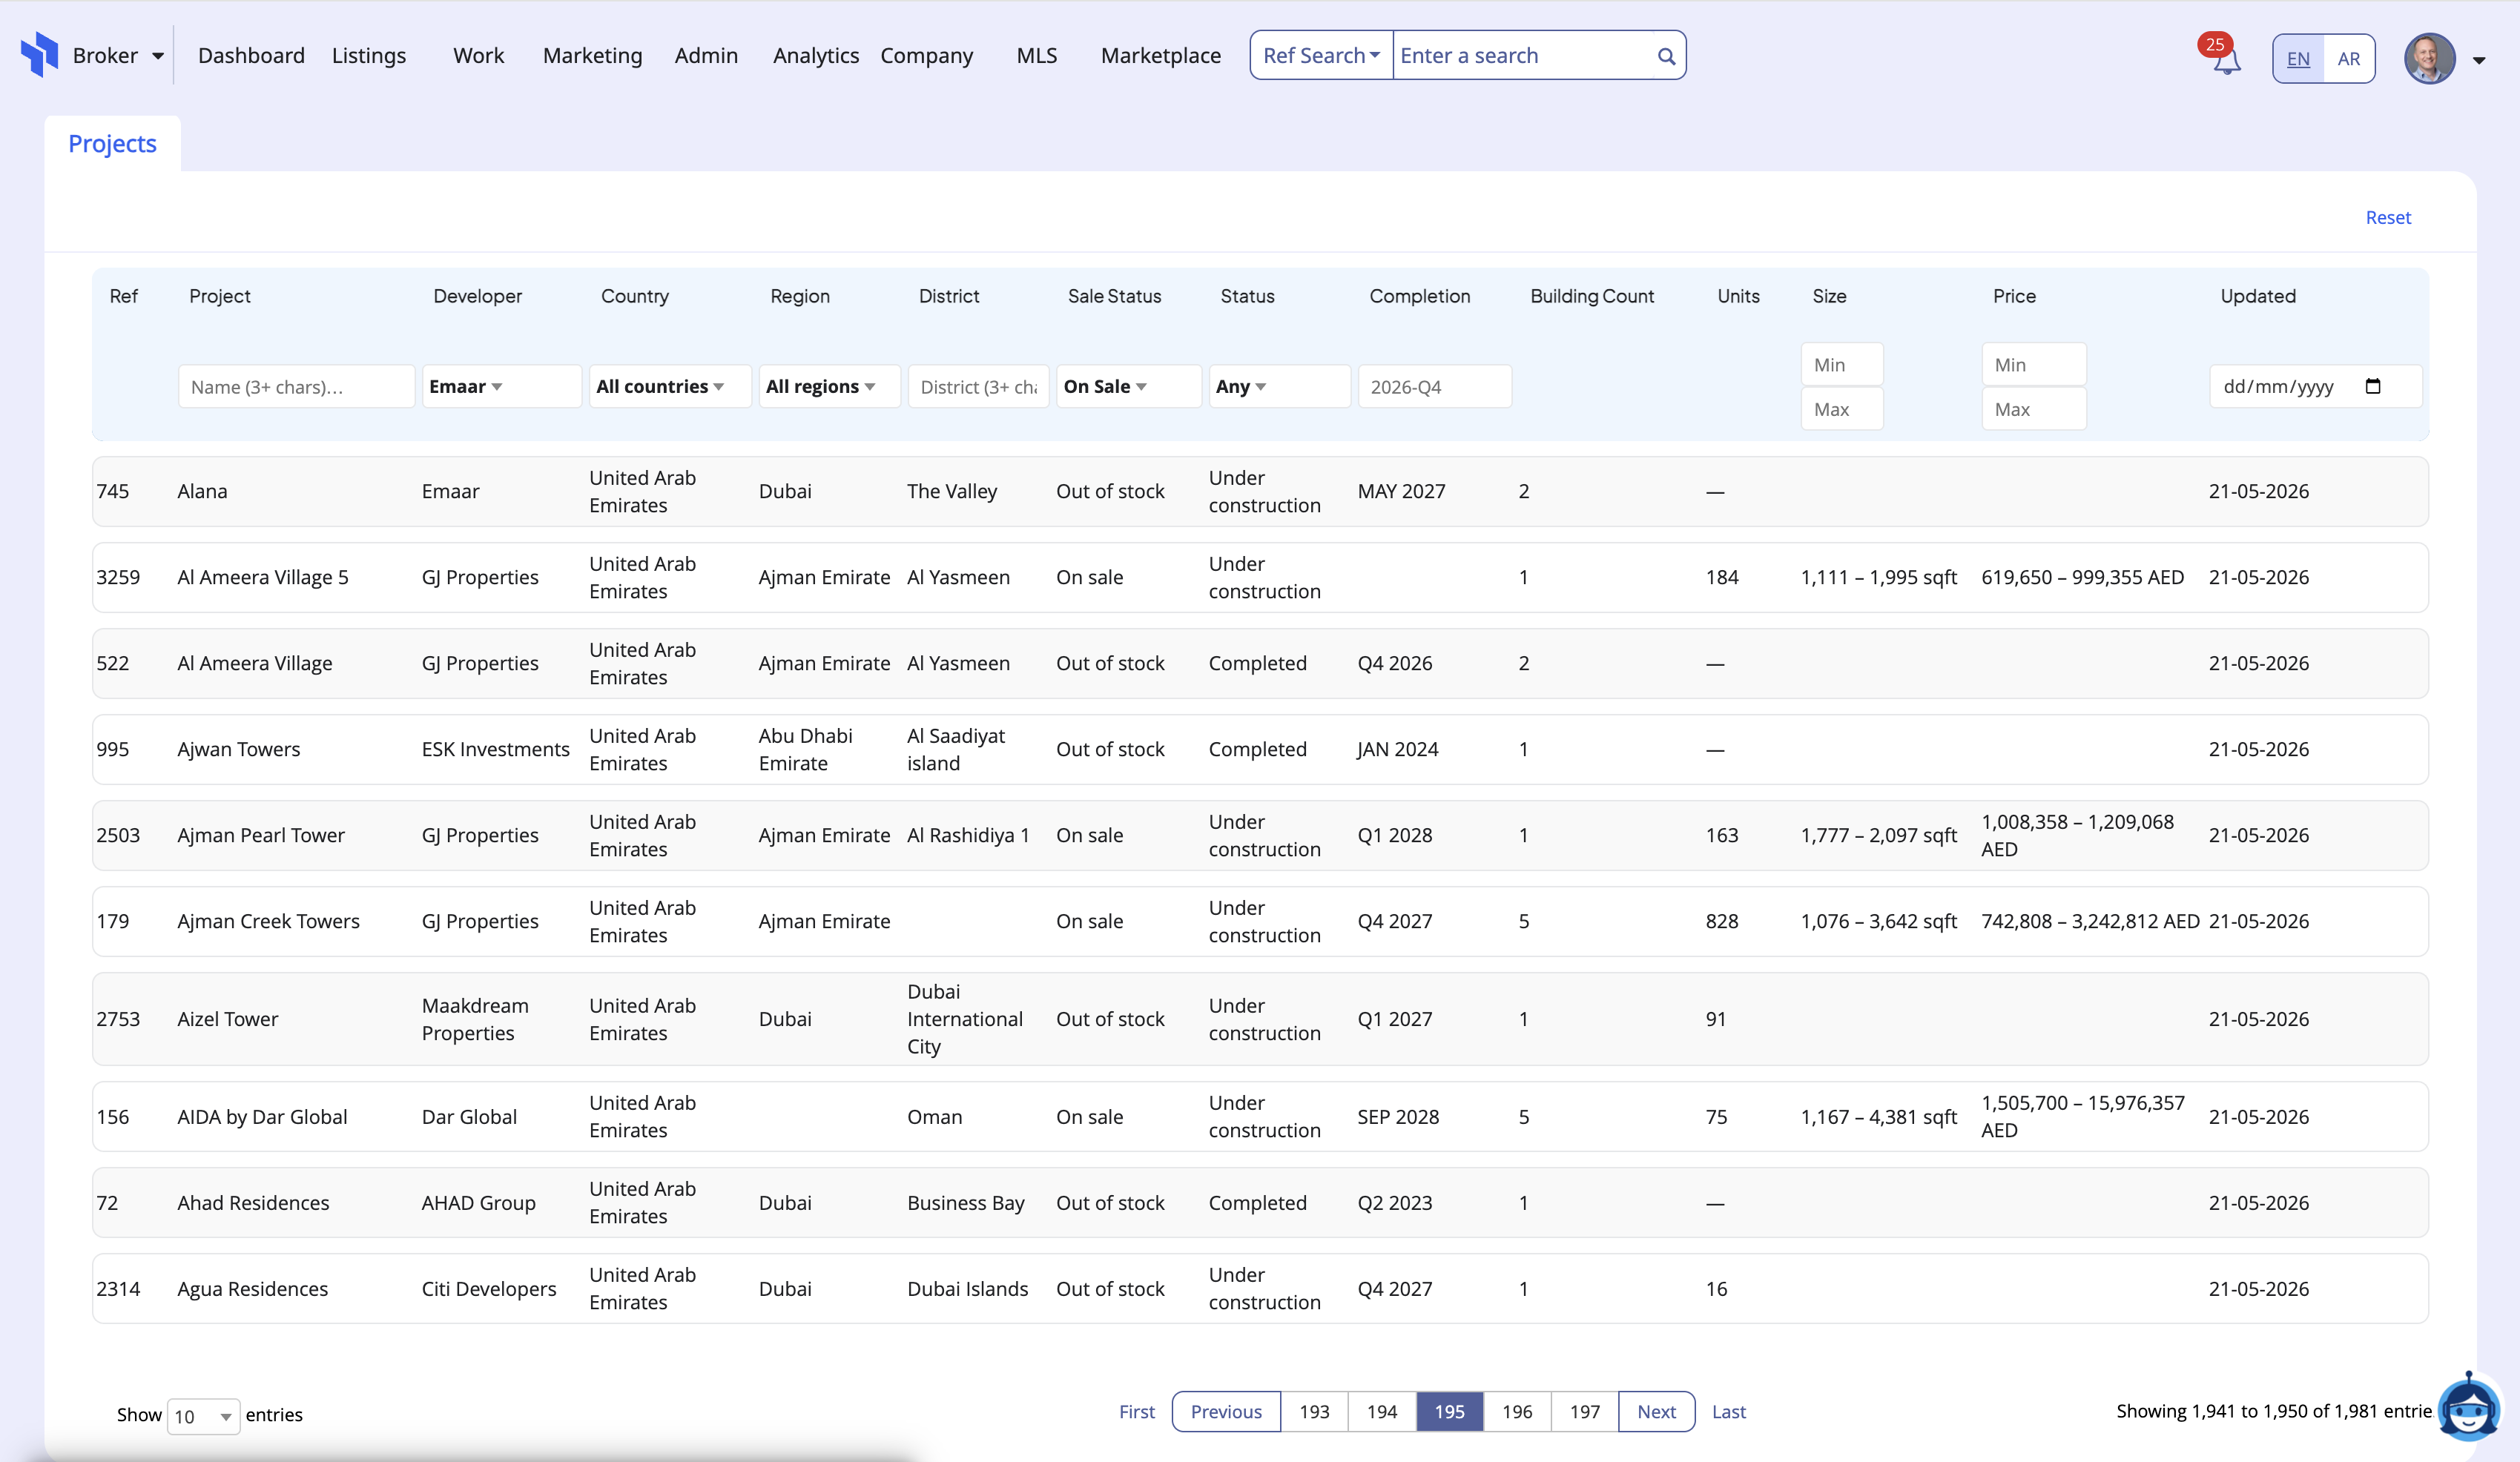
Task: Open the Ajman Creek Towers row
Action: tap(1260, 922)
